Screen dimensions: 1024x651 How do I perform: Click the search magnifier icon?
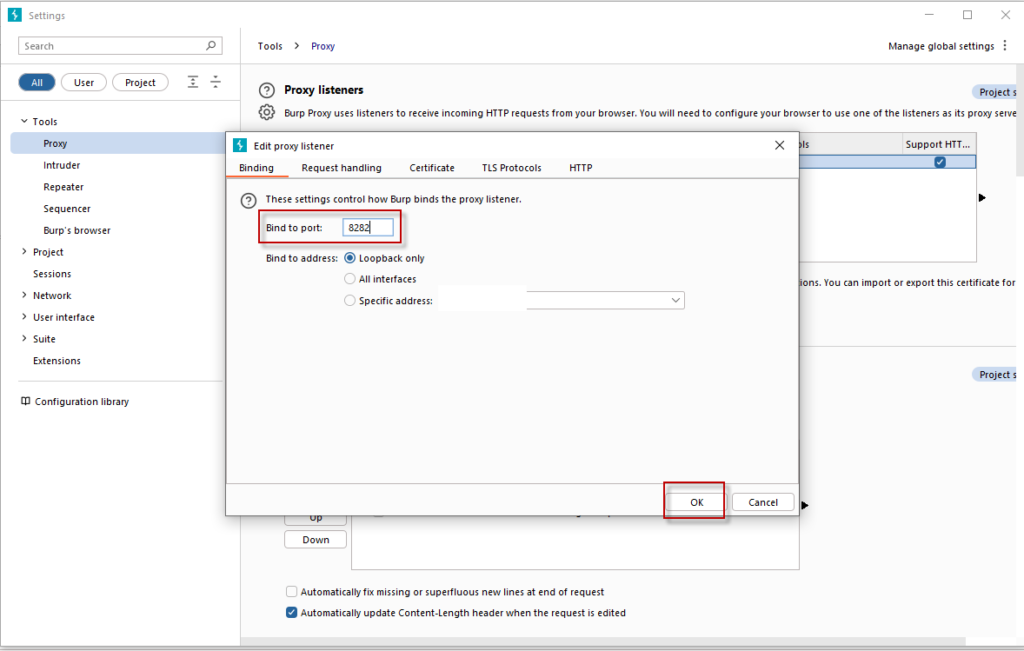pos(210,45)
